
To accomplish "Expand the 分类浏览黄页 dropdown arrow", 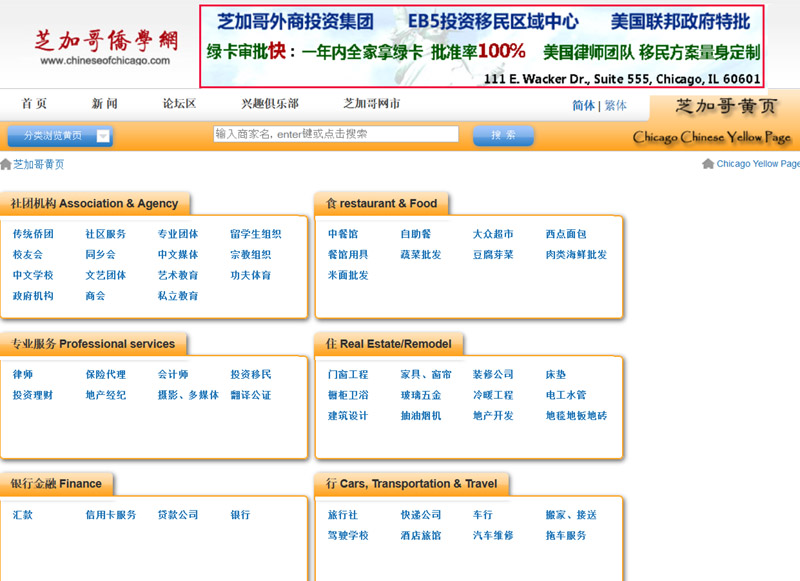I will click(x=103, y=136).
